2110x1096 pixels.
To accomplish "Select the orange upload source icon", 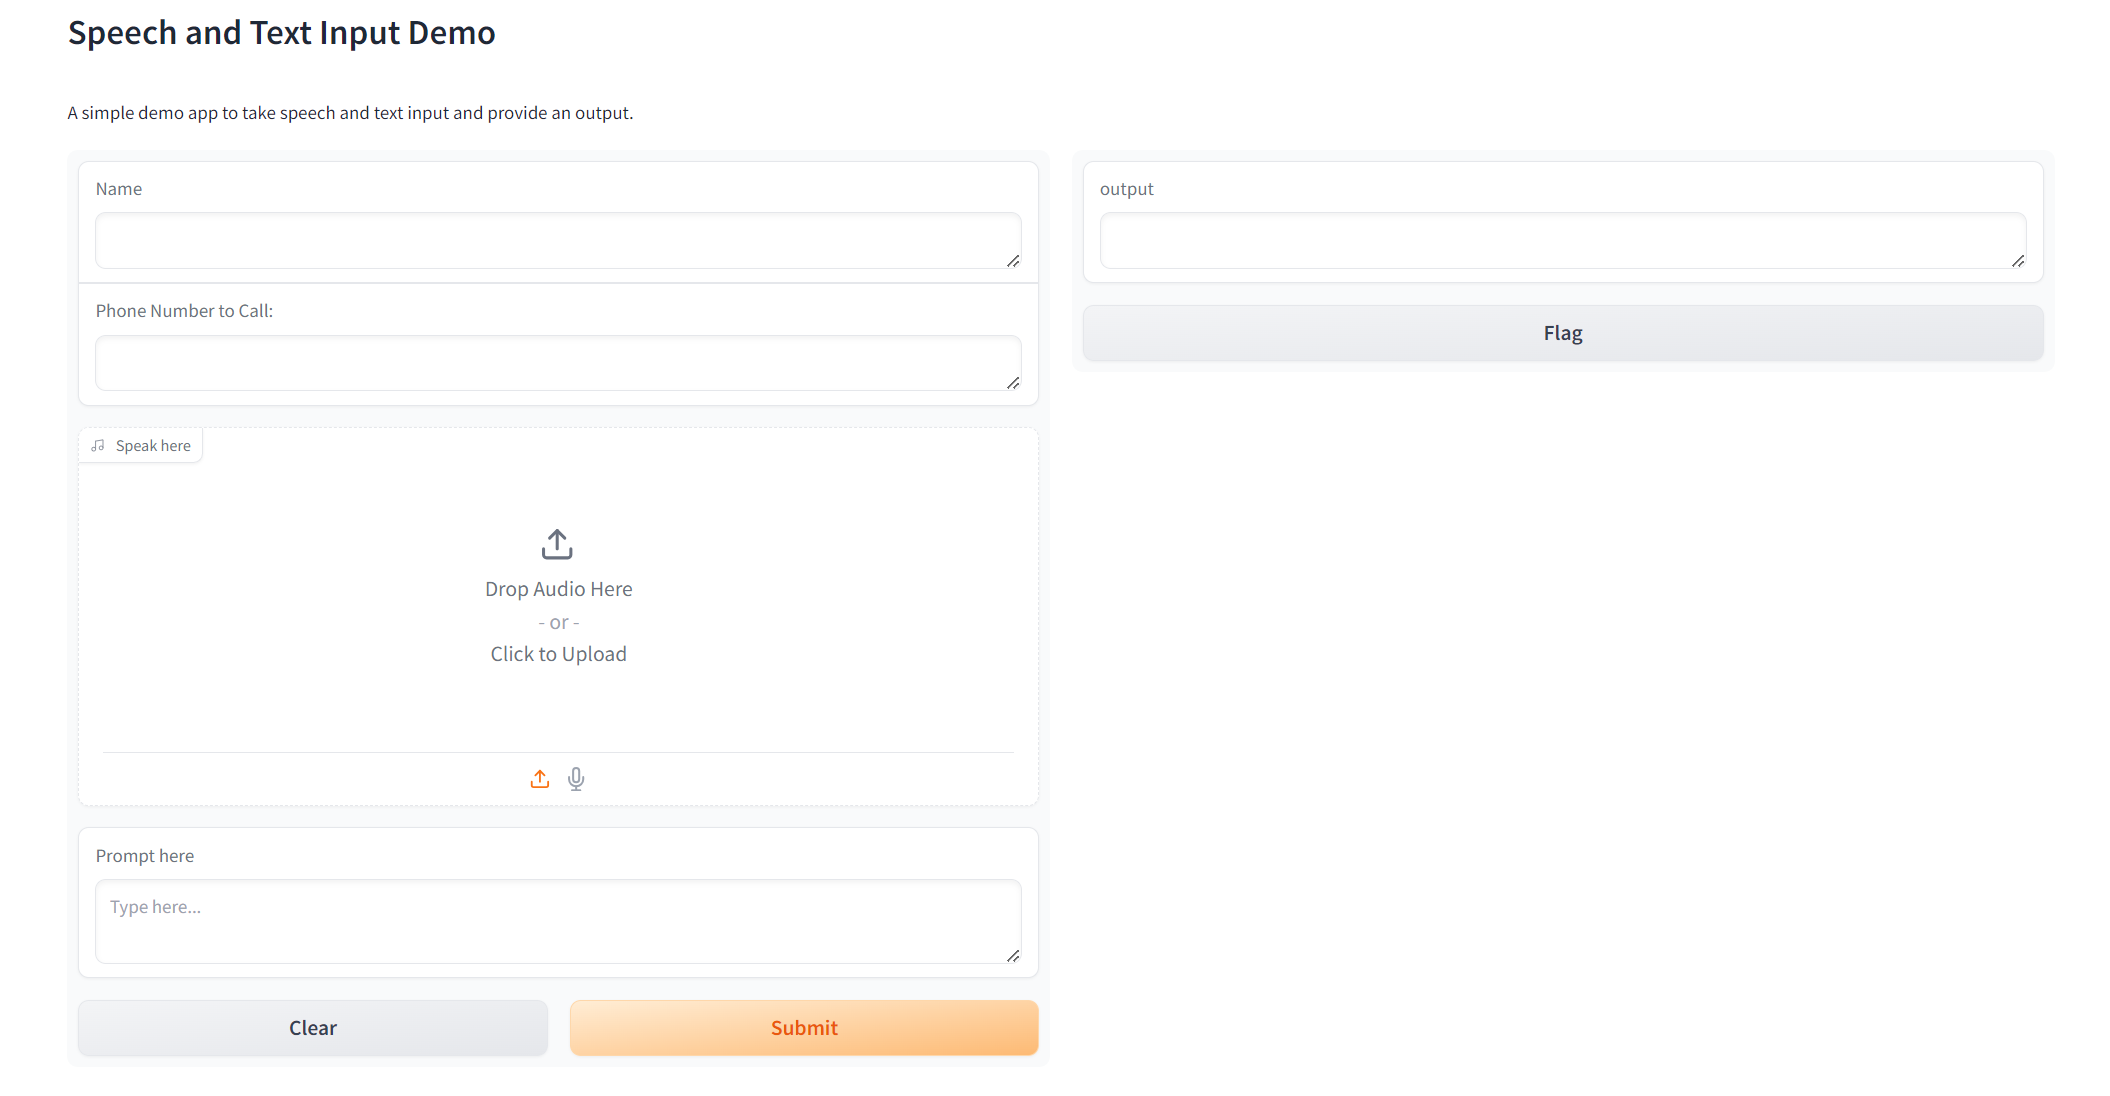I will [540, 779].
